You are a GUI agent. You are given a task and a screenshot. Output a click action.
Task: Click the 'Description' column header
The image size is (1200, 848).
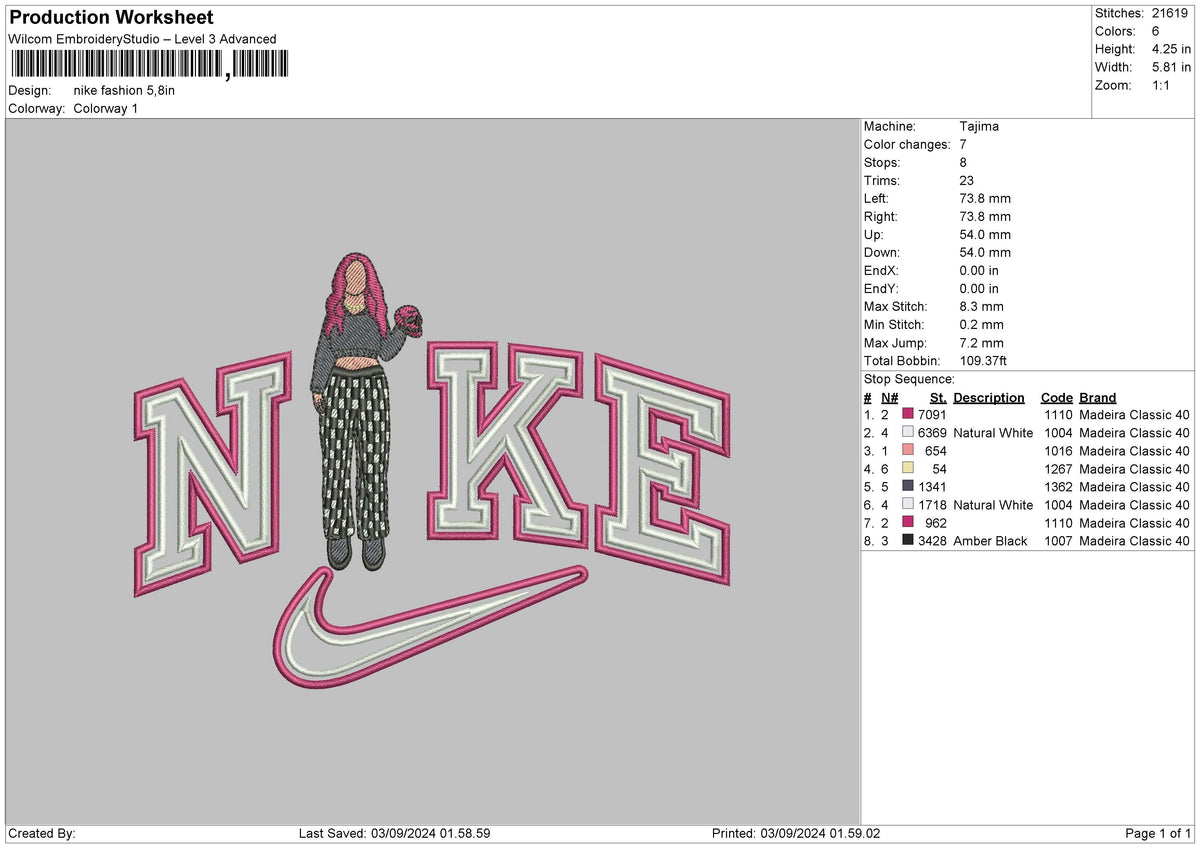(x=989, y=397)
